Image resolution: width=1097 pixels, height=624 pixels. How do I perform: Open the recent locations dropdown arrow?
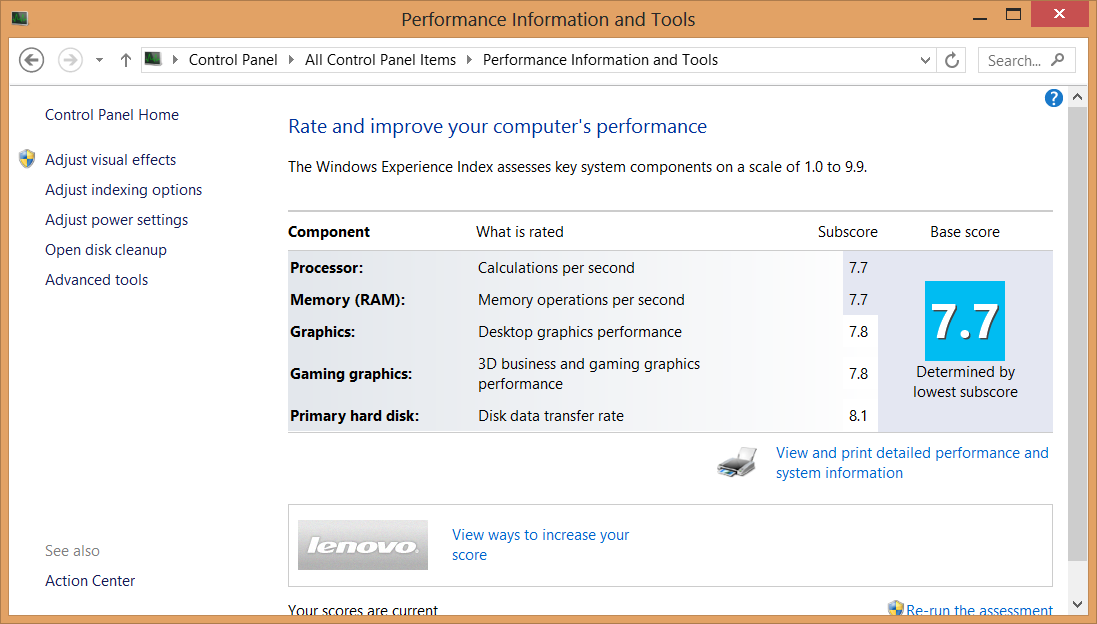pos(99,60)
